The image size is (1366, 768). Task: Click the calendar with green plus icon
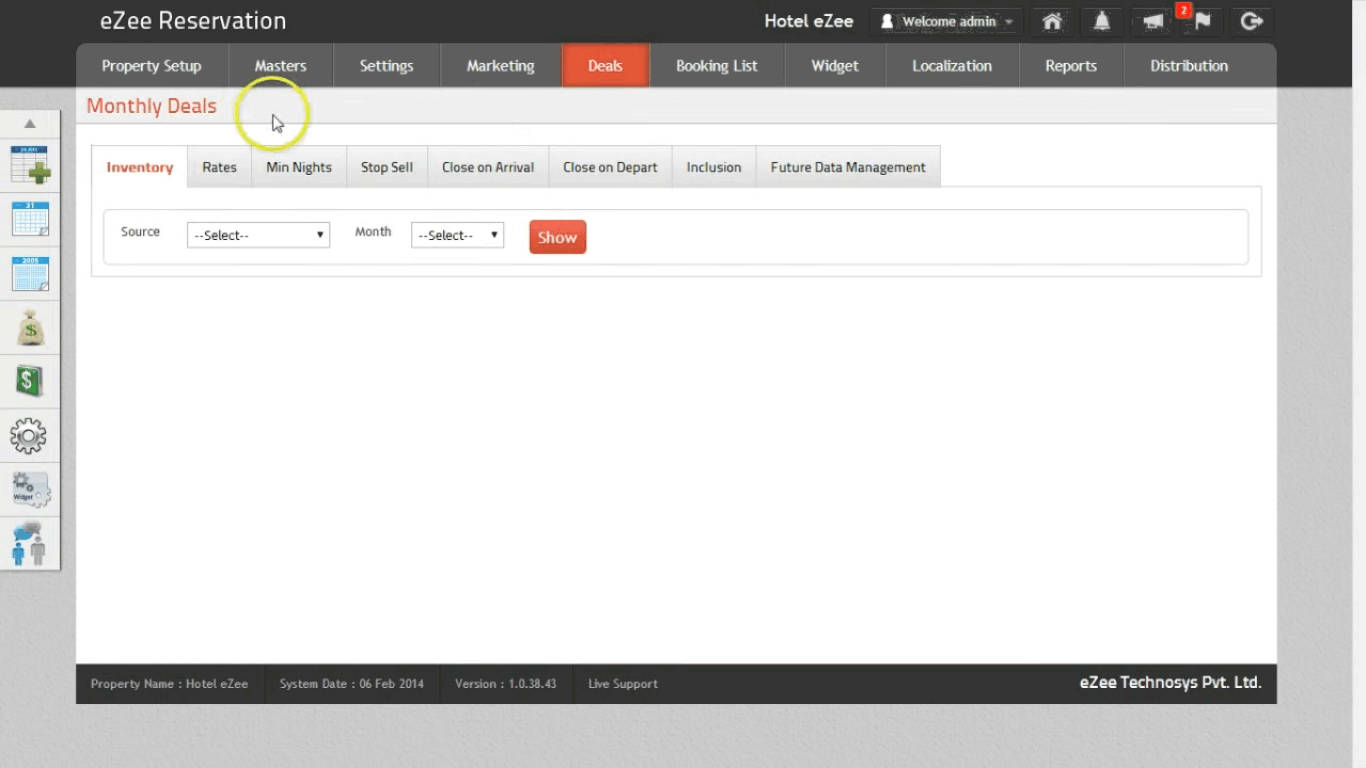pyautogui.click(x=30, y=165)
